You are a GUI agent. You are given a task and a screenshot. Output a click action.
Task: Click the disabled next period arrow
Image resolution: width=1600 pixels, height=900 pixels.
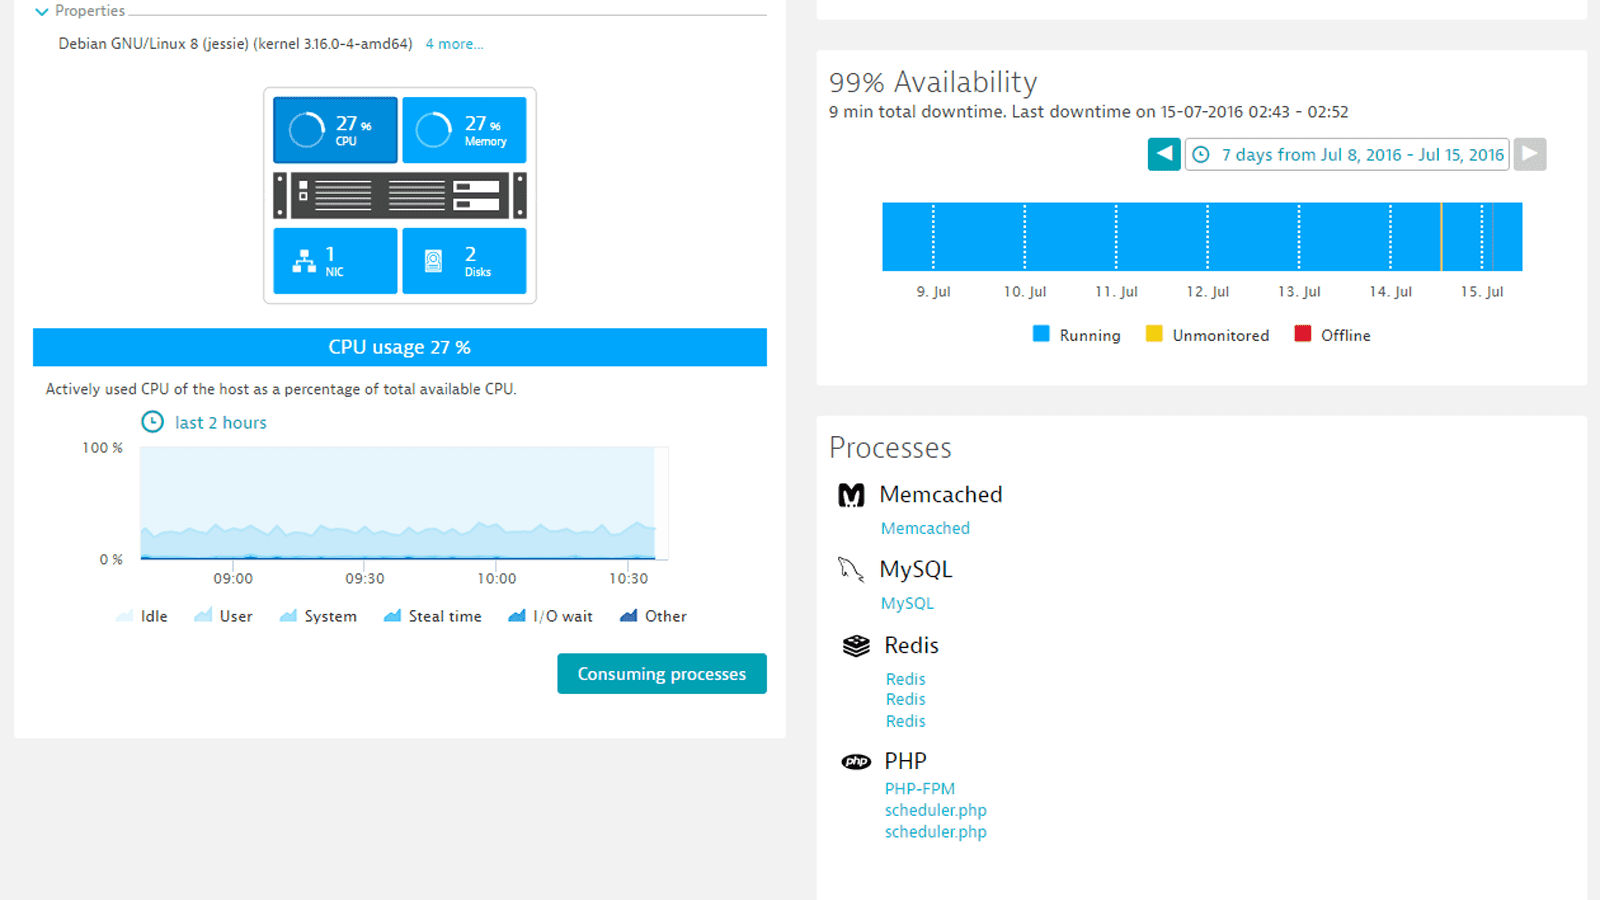click(1530, 154)
